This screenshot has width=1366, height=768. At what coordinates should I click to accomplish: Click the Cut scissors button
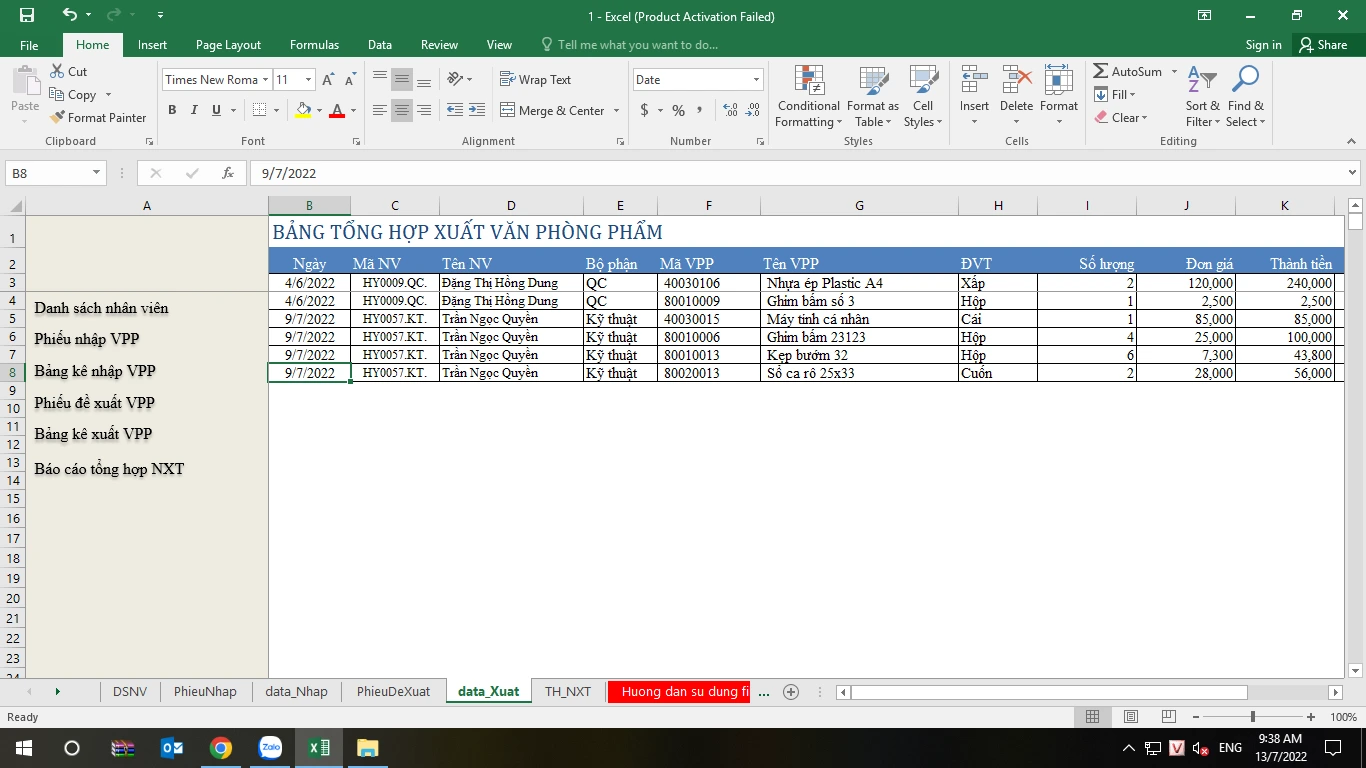tap(69, 71)
